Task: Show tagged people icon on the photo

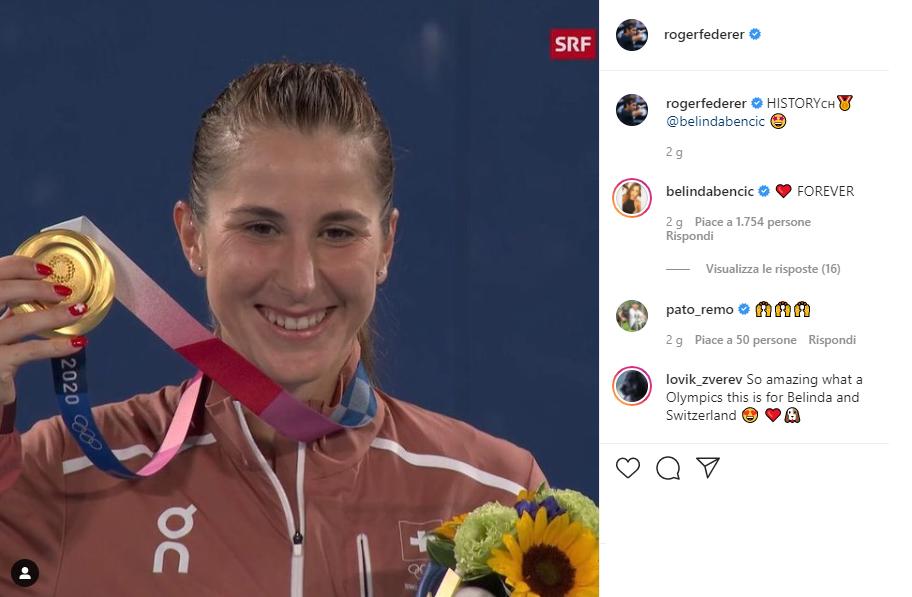Action: 25,573
